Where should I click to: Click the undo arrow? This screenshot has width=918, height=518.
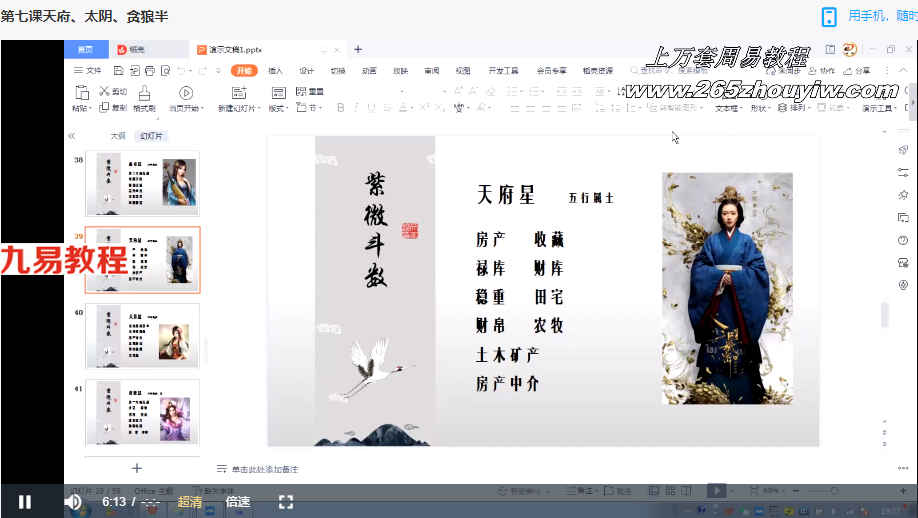181,70
